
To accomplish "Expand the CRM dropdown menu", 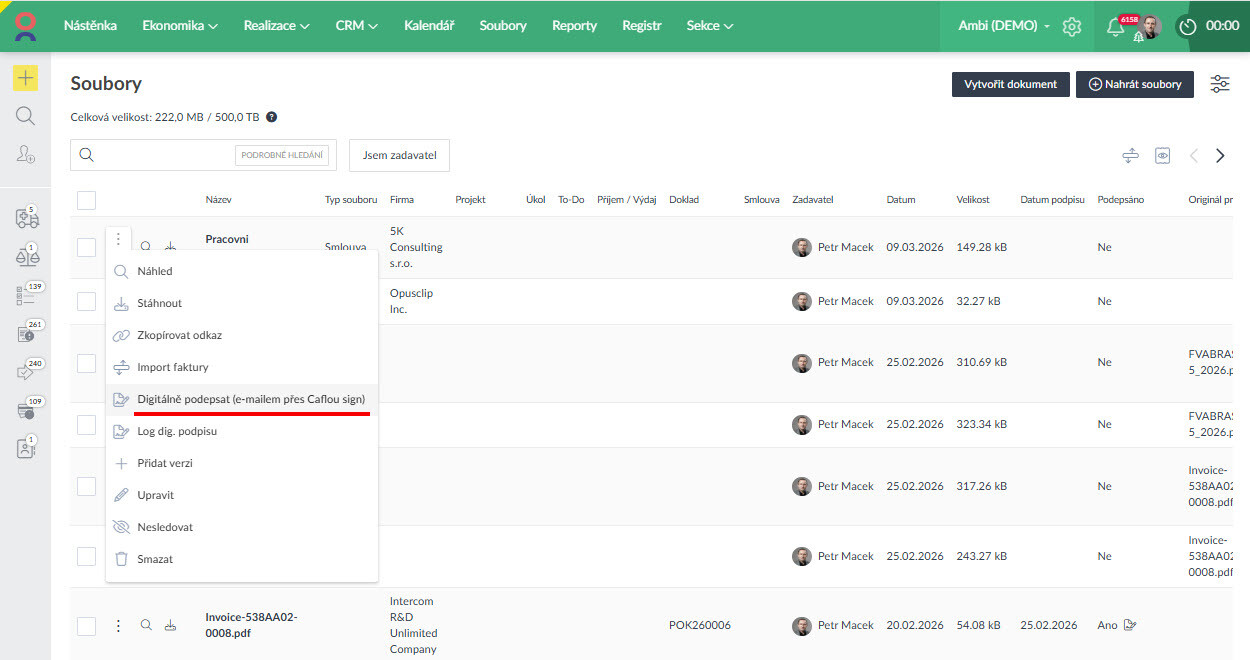I will pos(357,26).
